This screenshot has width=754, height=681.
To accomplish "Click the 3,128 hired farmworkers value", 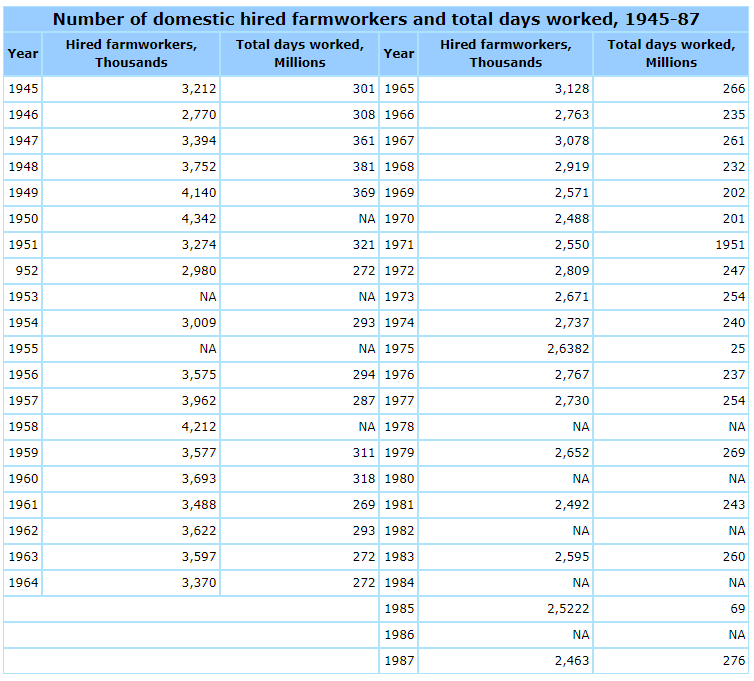I will click(x=571, y=89).
